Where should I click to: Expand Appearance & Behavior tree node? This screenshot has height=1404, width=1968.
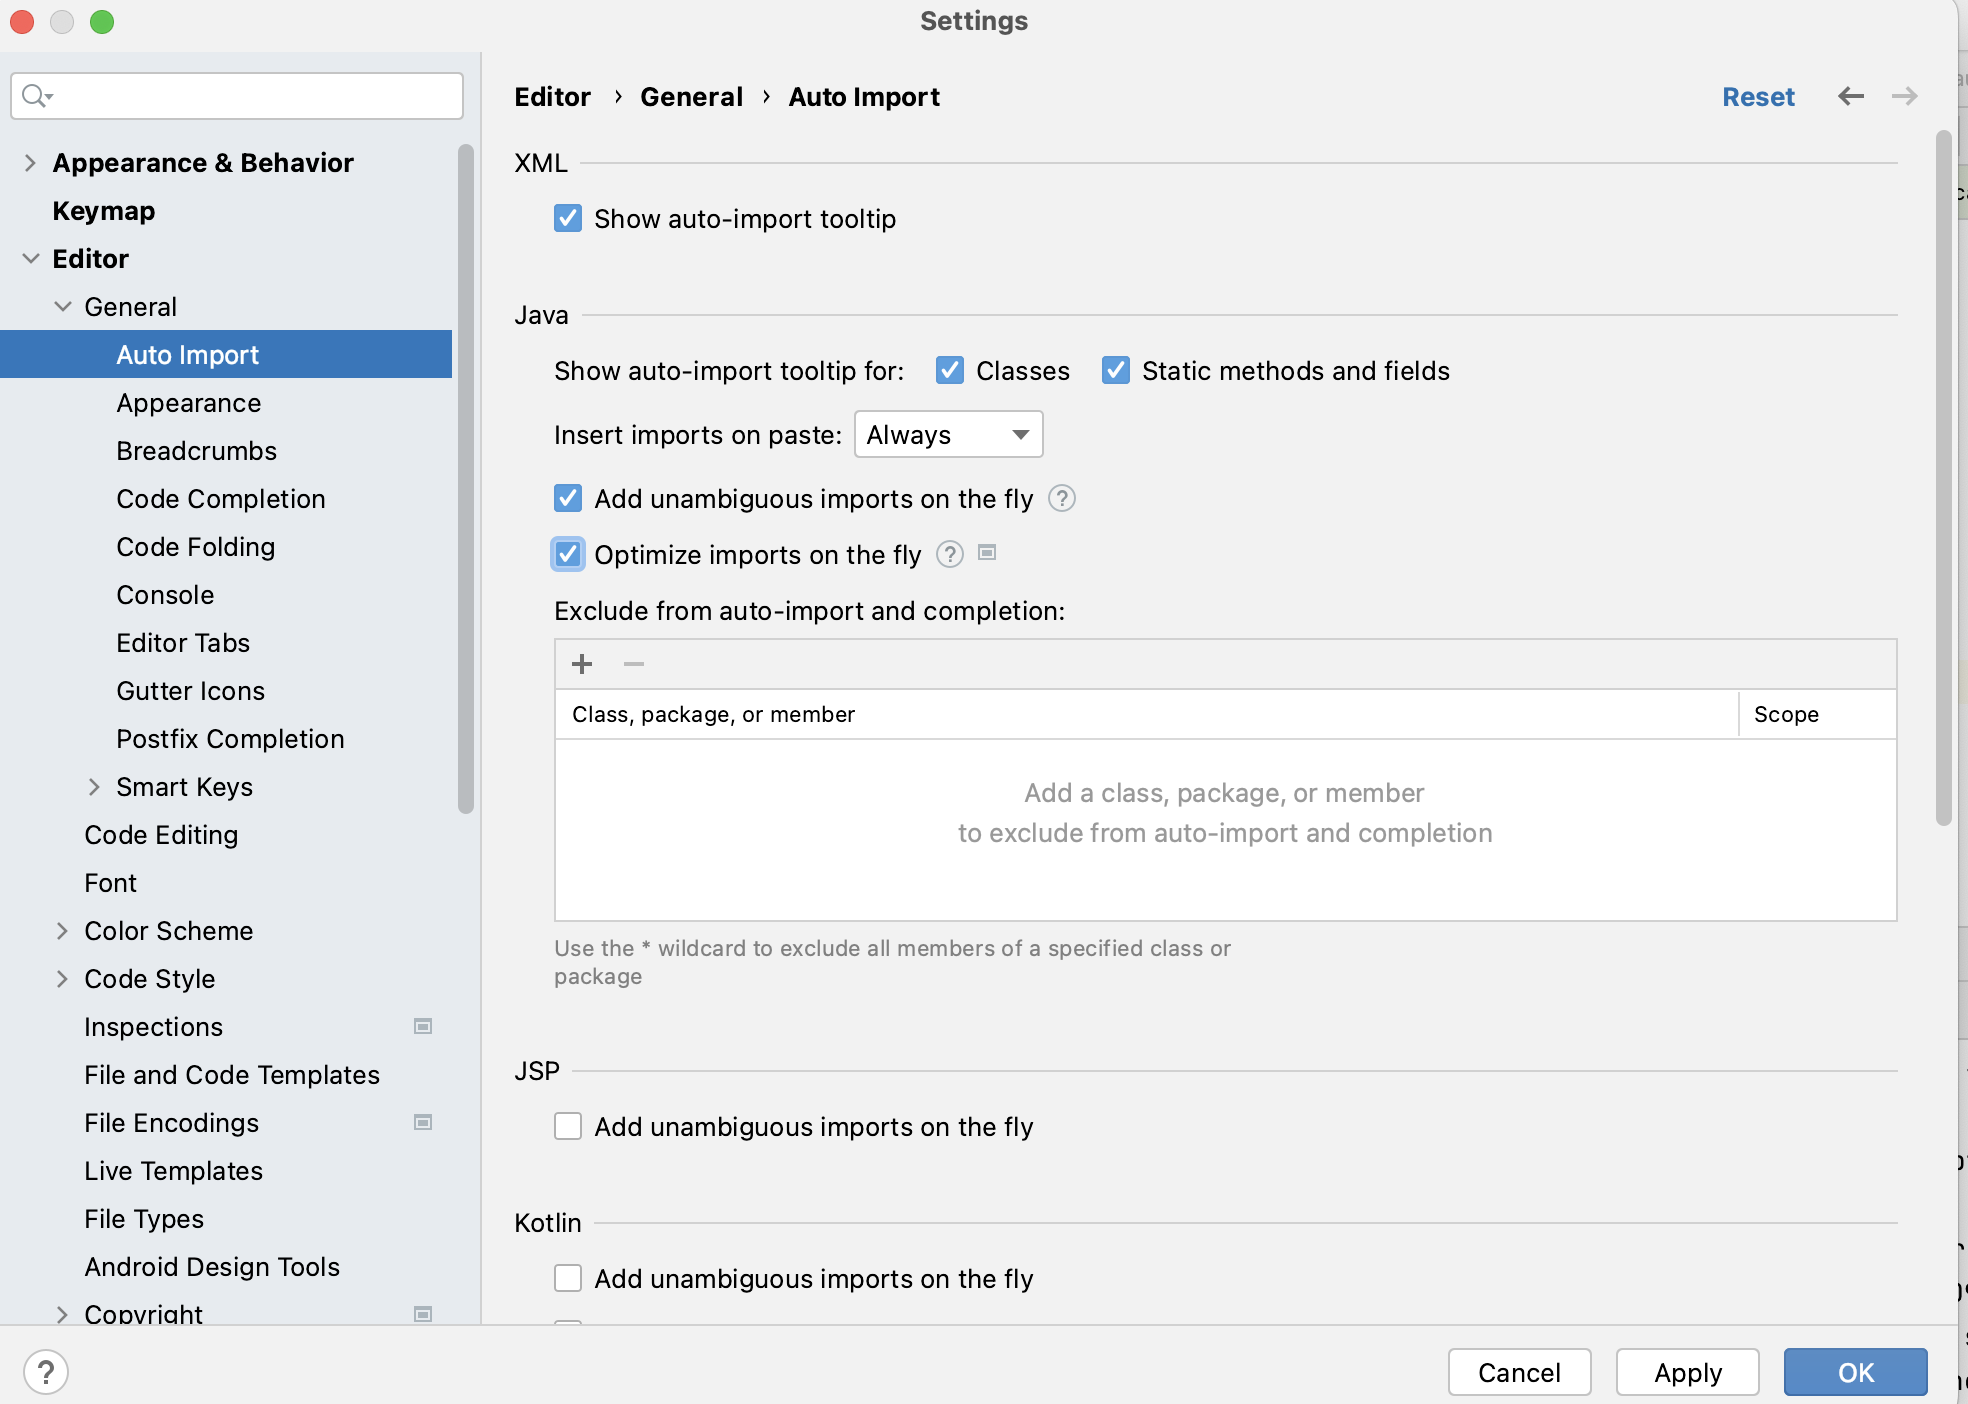pos(30,163)
